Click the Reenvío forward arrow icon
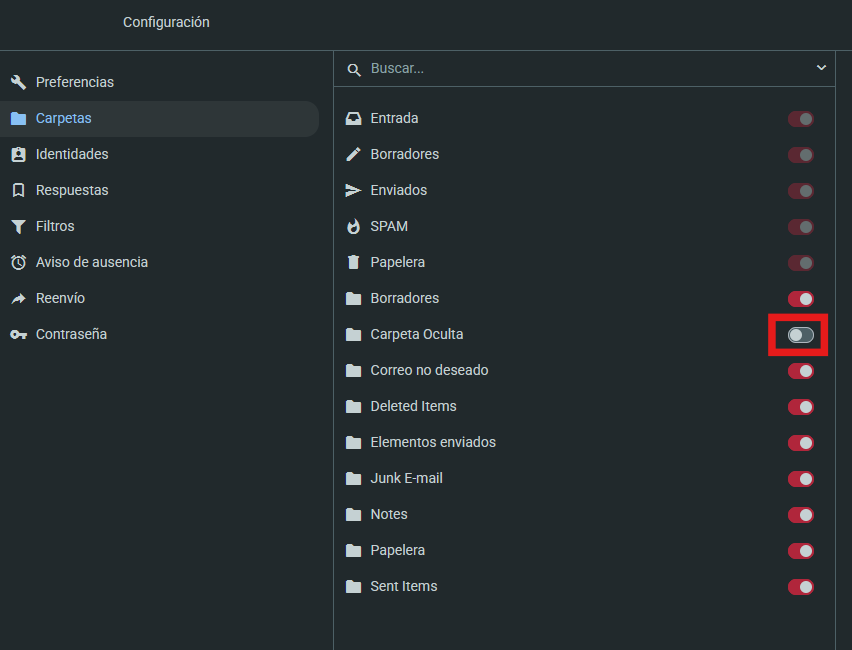 (18, 298)
